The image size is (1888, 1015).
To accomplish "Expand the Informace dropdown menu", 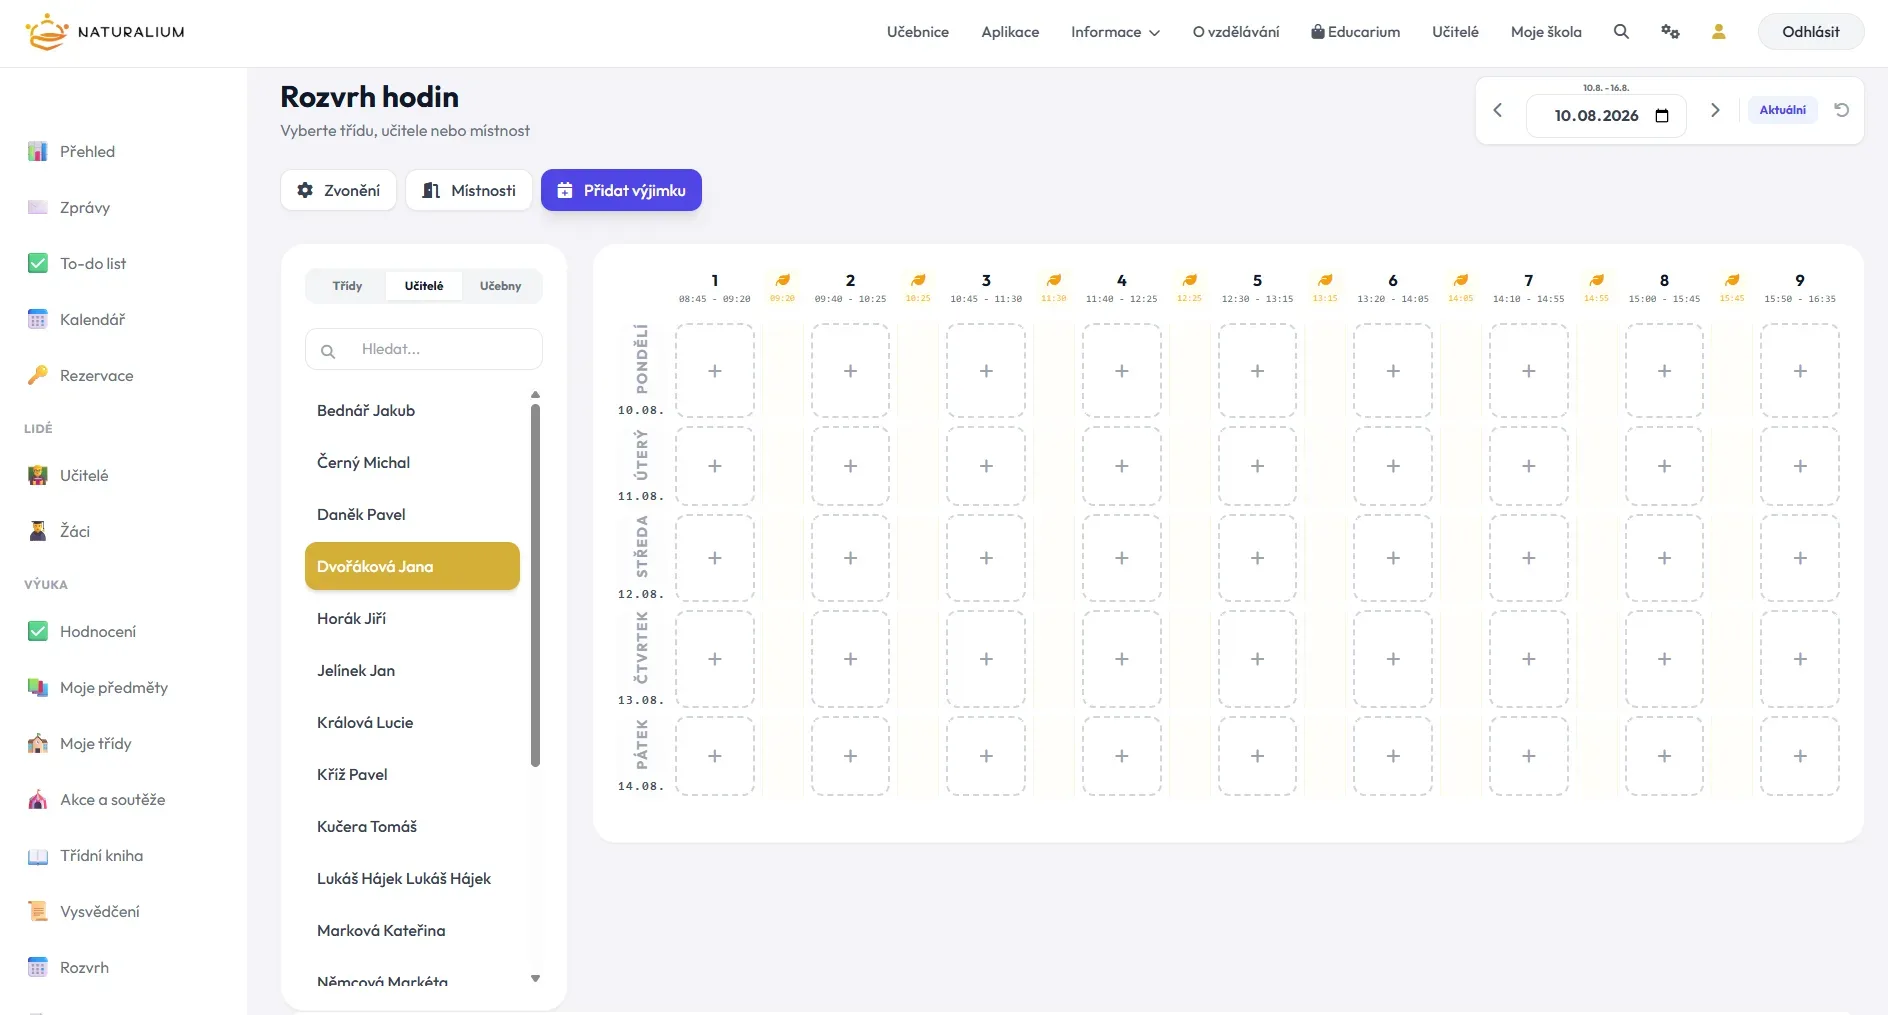I will (x=1115, y=32).
